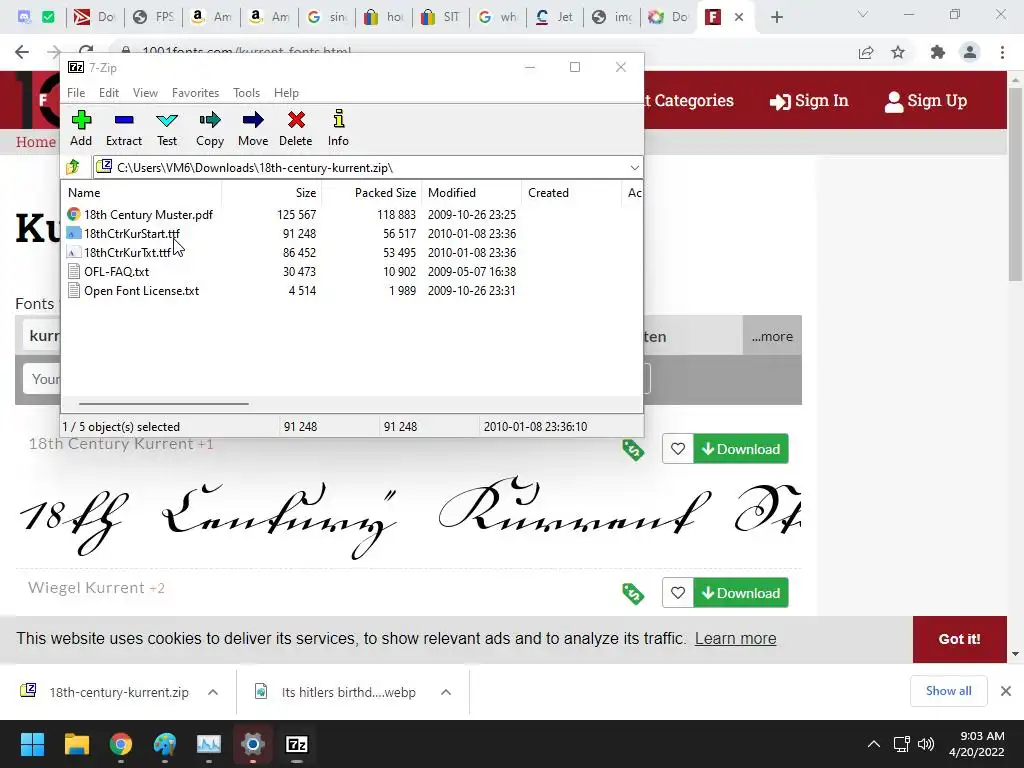Open File Explorer from the taskbar
This screenshot has width=1024, height=768.
tap(76, 744)
